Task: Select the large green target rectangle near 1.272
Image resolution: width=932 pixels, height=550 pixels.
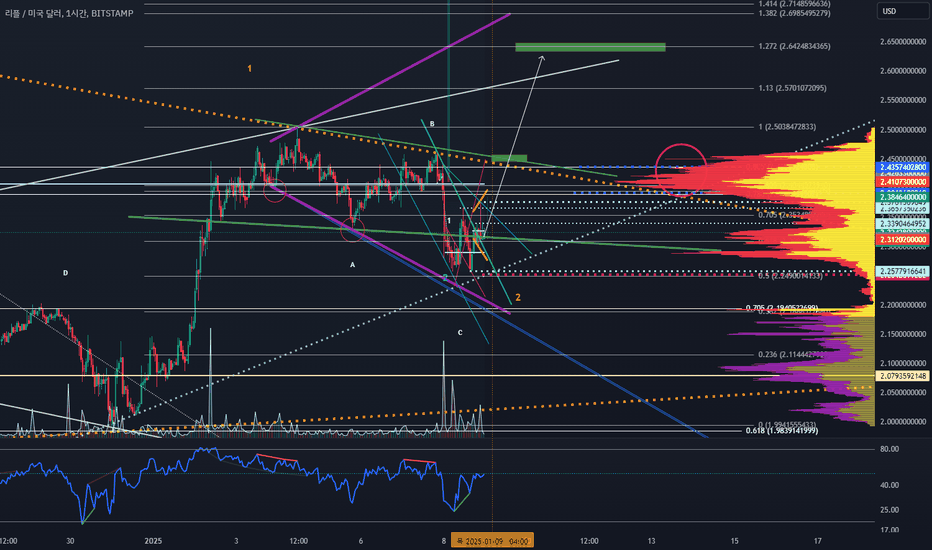Action: tap(590, 47)
